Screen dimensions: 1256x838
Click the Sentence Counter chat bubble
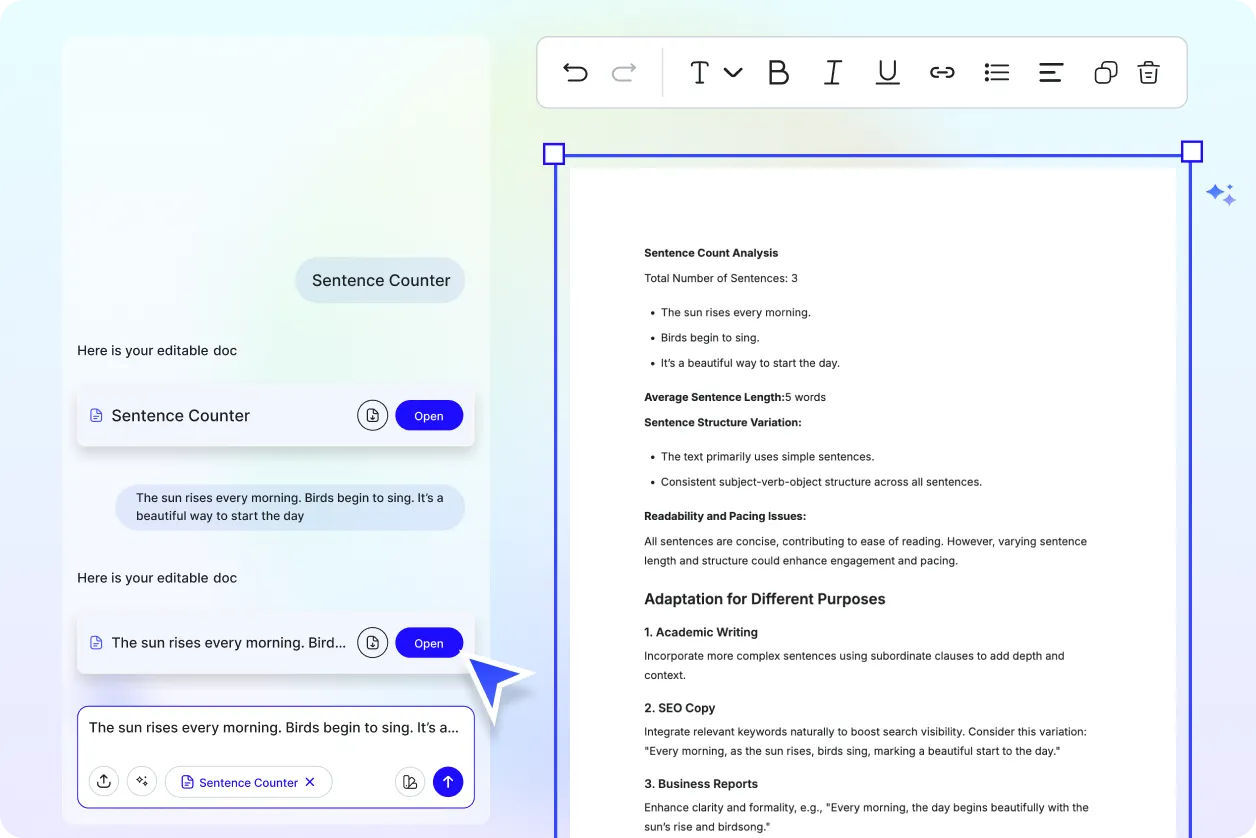(380, 280)
